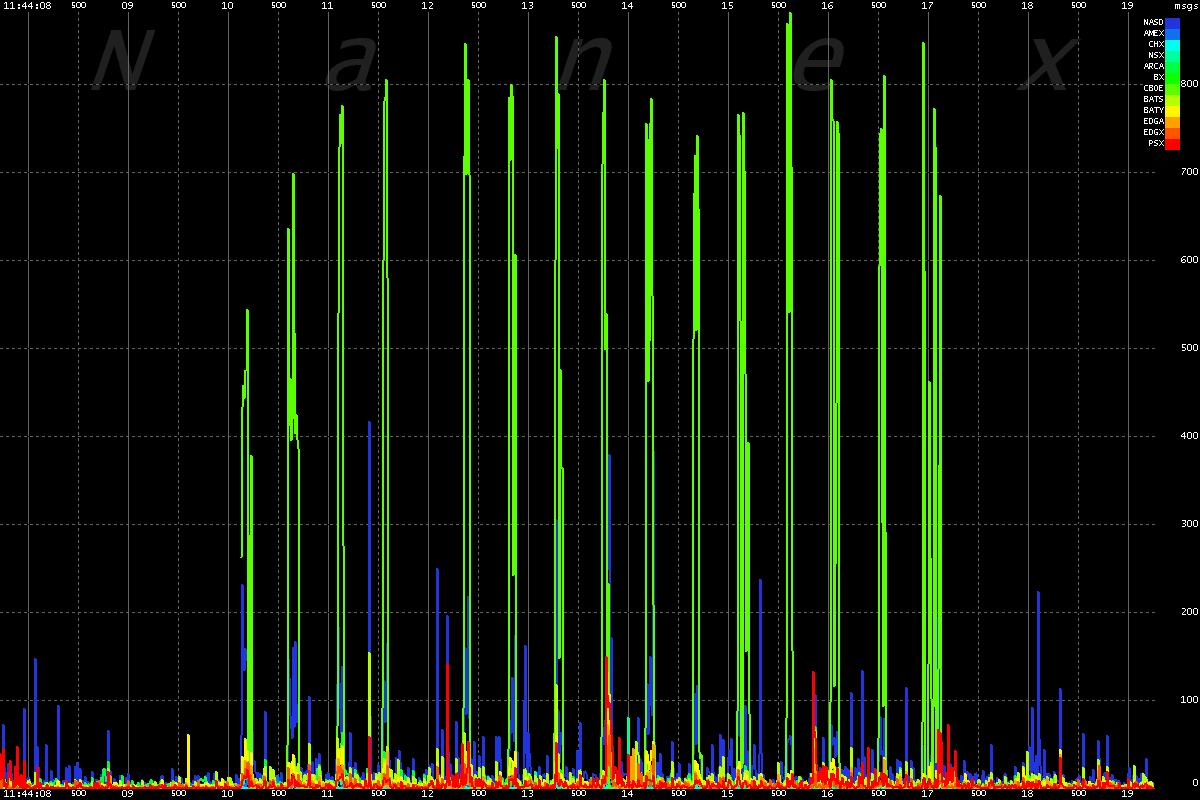This screenshot has height=800, width=1200.
Task: Select the '400' y-axis value
Action: [1188, 436]
